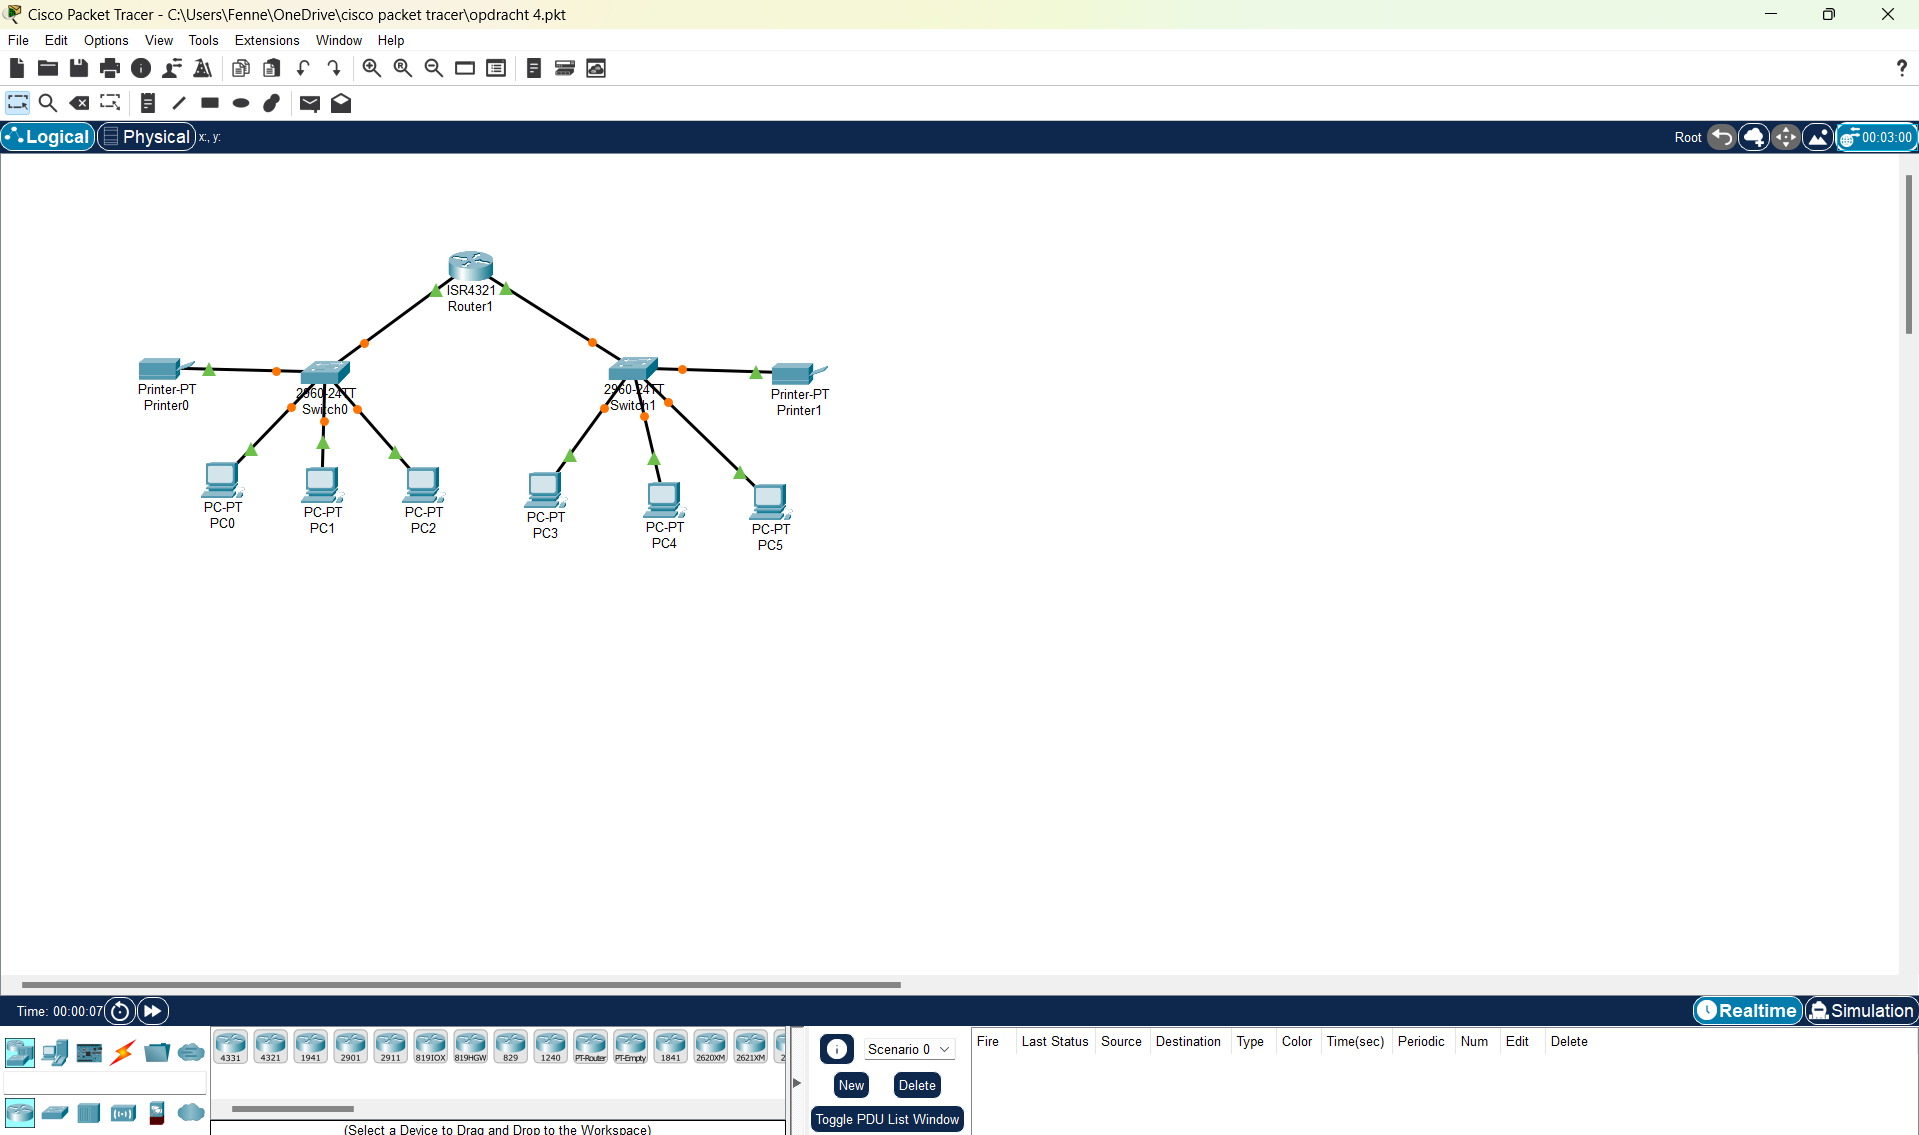Choose the Add Simple PDU envelope

(x=309, y=103)
